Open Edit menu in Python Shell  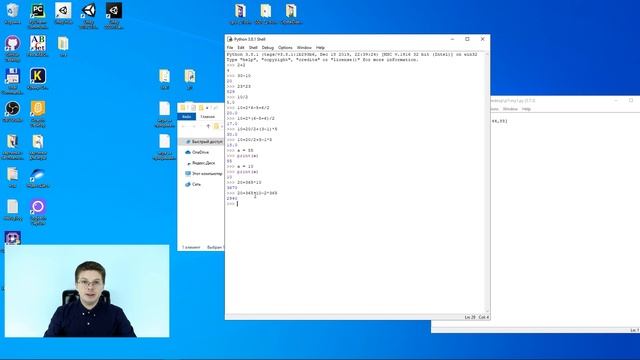(241, 48)
